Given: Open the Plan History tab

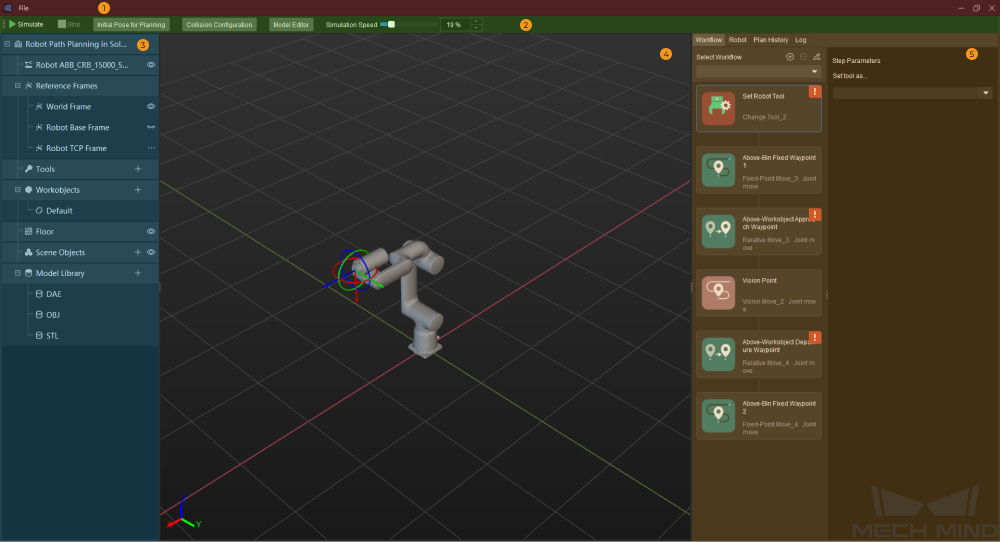Looking at the screenshot, I should pos(770,40).
